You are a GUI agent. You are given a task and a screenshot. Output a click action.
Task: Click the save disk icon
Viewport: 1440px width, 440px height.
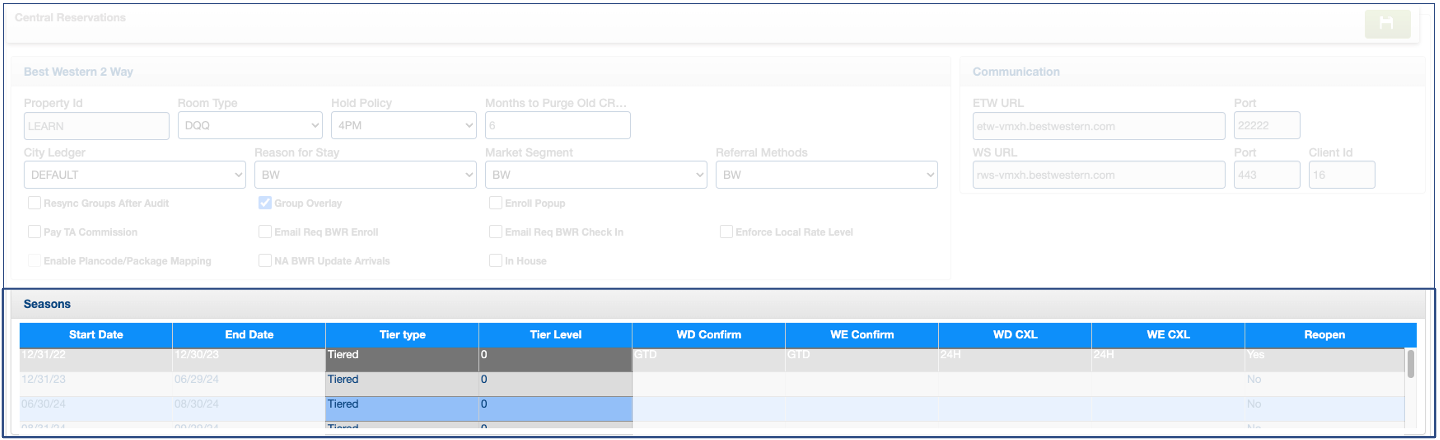tap(1387, 24)
